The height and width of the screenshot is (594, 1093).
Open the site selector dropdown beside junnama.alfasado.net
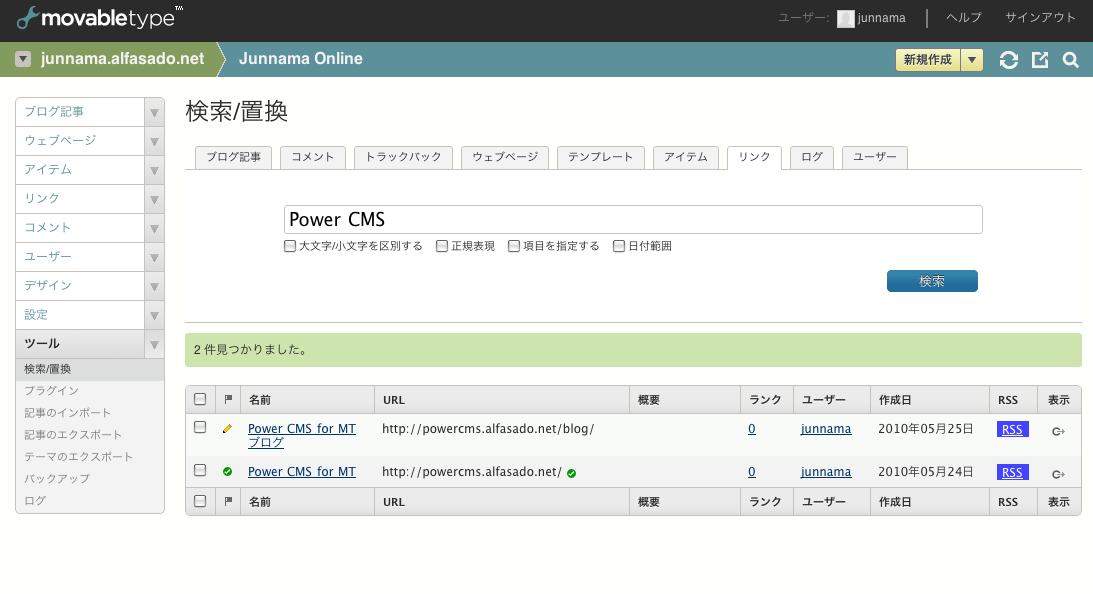click(x=23, y=59)
